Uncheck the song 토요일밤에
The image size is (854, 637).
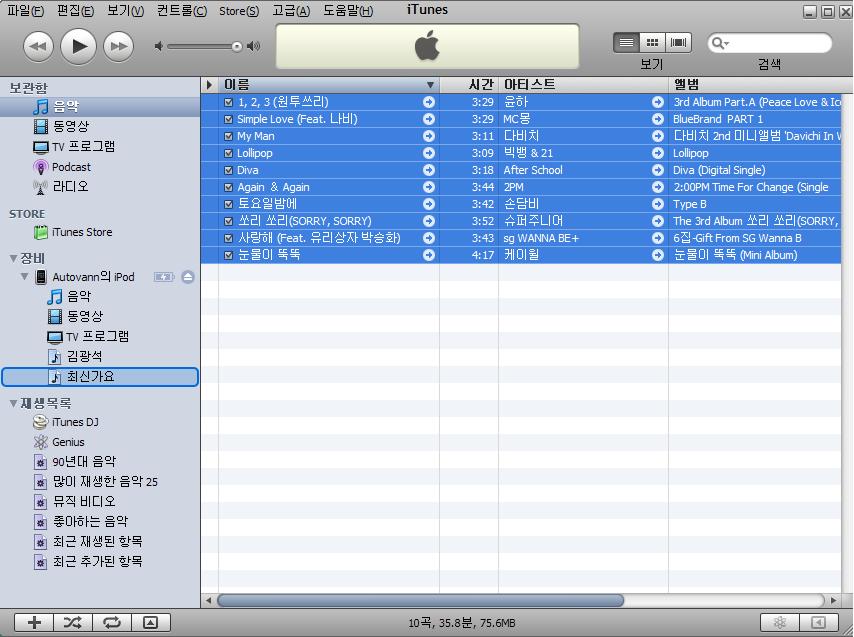(x=228, y=204)
